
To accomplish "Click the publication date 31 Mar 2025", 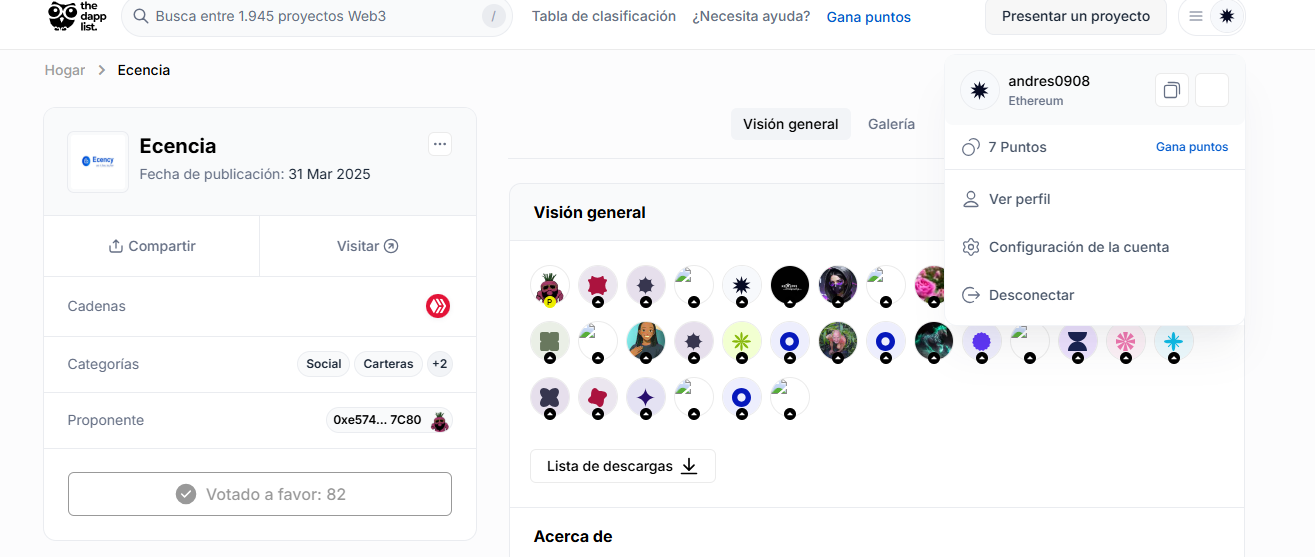I will point(329,174).
